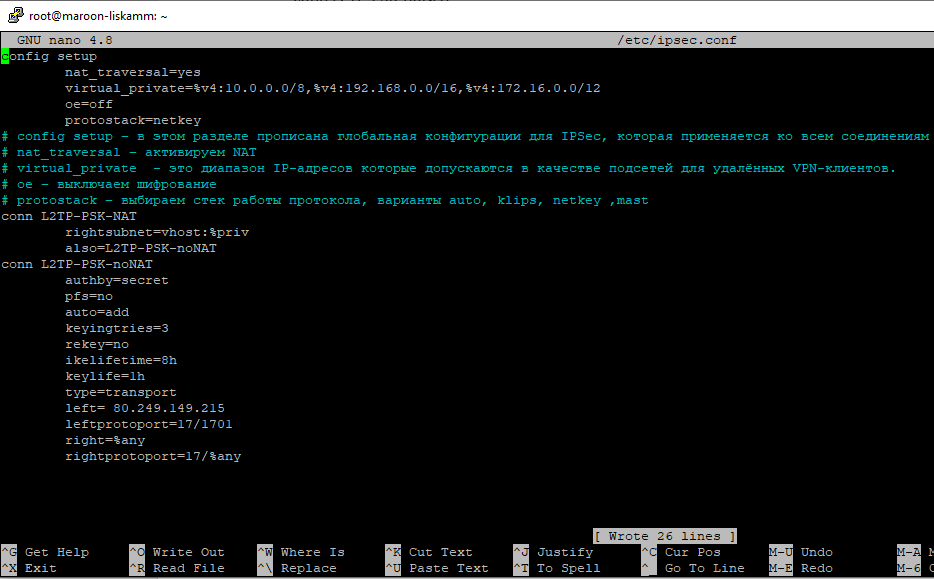Click the 'auto=add' line

tap(97, 313)
